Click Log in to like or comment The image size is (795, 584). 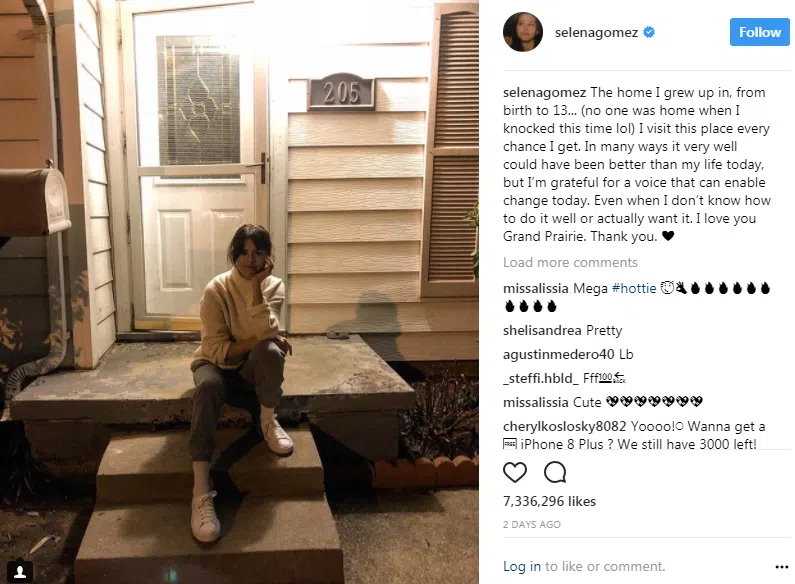(x=522, y=566)
